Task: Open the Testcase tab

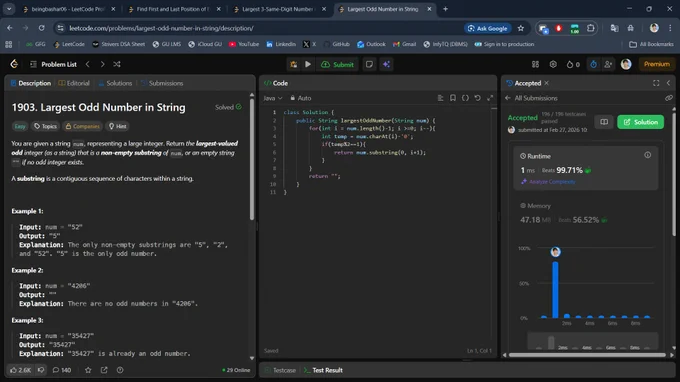Action: (280, 370)
